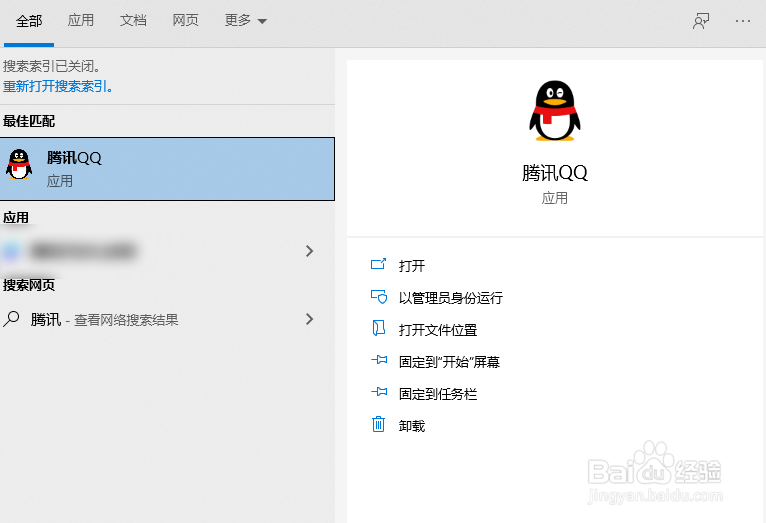This screenshot has width=766, height=523.
Task: Click the magnifier search icon beside 腾讯
Action: pyautogui.click(x=11, y=319)
